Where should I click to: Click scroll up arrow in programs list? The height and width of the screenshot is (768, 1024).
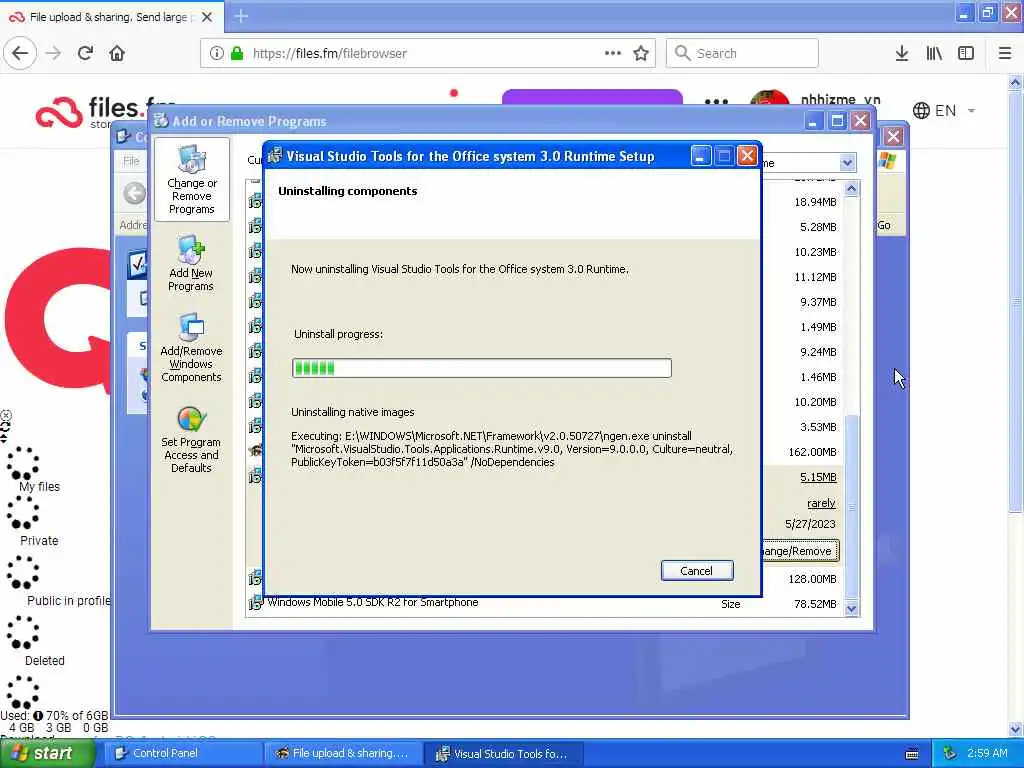[851, 189]
